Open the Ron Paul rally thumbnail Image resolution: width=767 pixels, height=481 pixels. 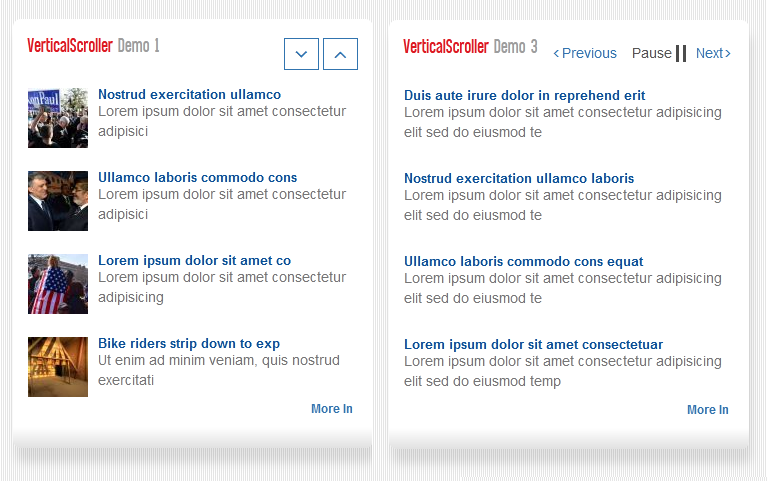58,118
